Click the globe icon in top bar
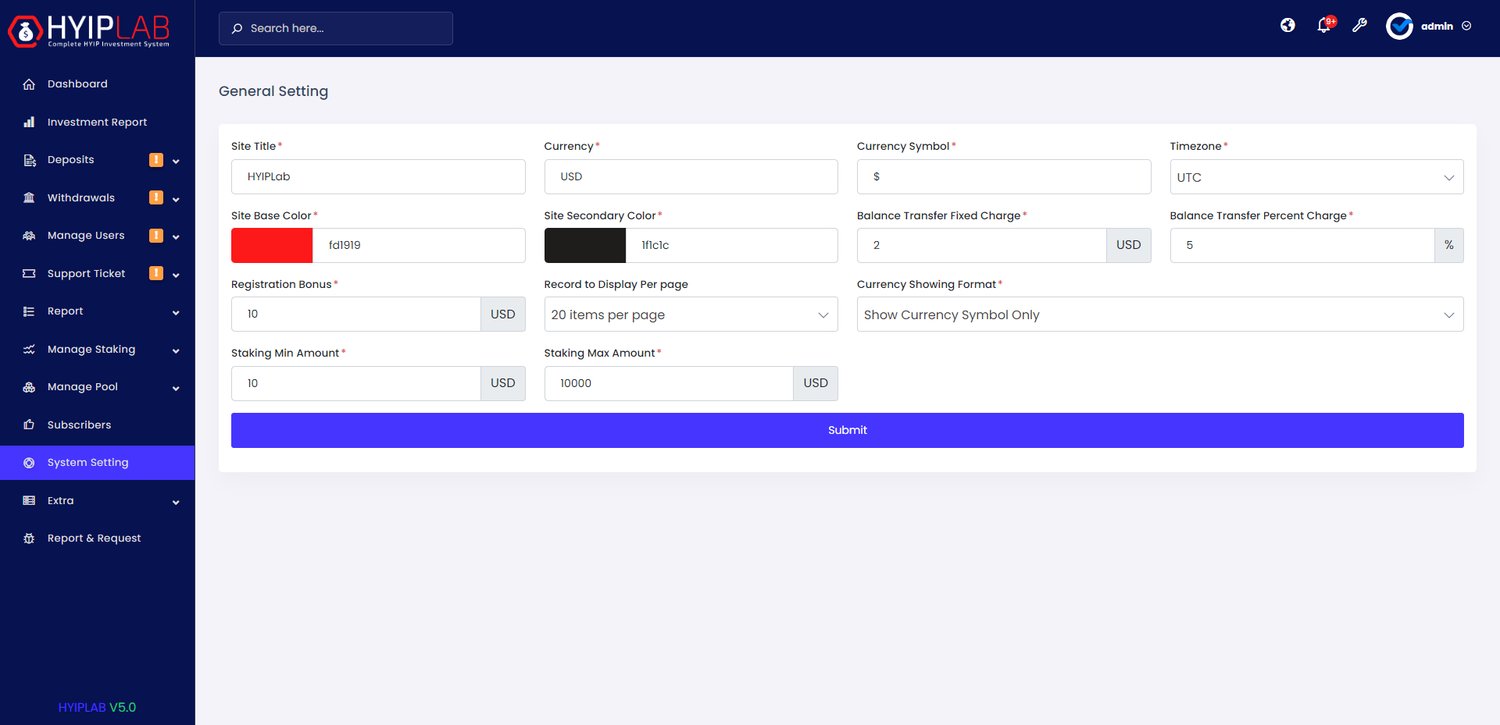Viewport: 1500px width, 725px height. 1288,26
